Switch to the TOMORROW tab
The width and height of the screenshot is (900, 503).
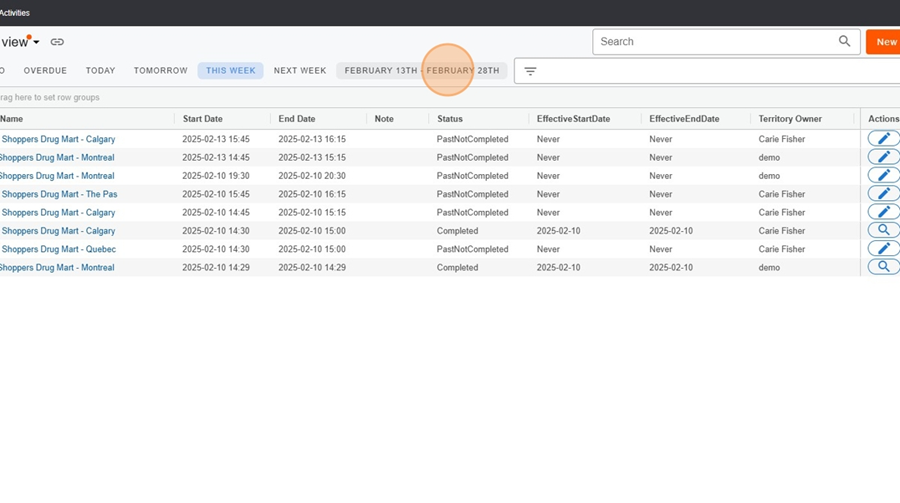pos(161,71)
